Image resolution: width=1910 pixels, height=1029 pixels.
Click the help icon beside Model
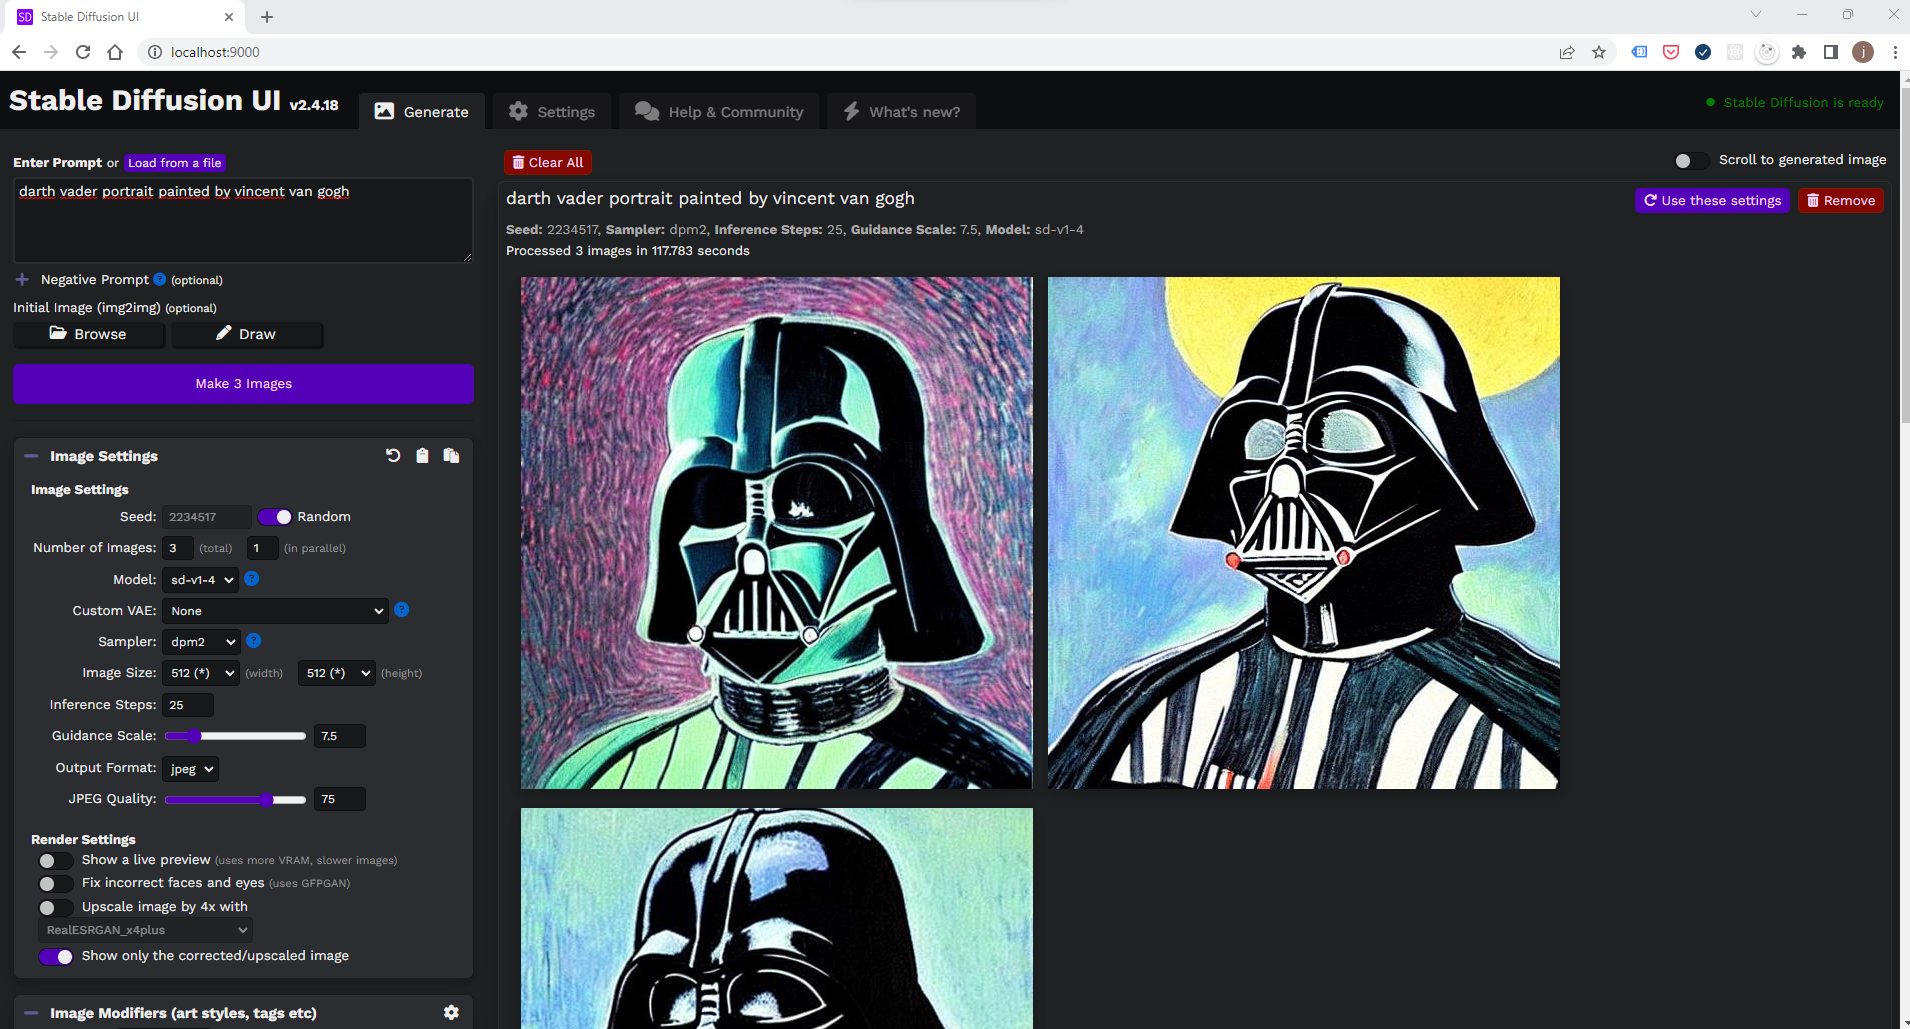click(x=252, y=578)
